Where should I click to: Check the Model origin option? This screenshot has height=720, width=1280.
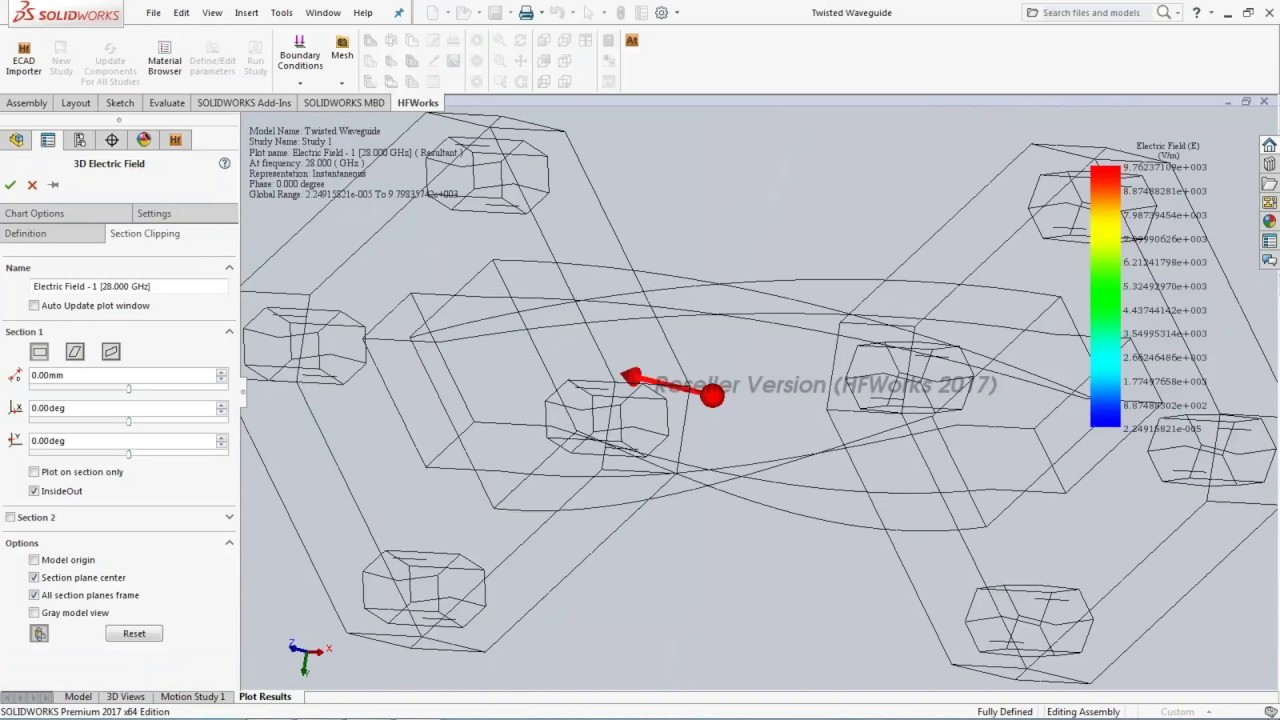(x=34, y=560)
